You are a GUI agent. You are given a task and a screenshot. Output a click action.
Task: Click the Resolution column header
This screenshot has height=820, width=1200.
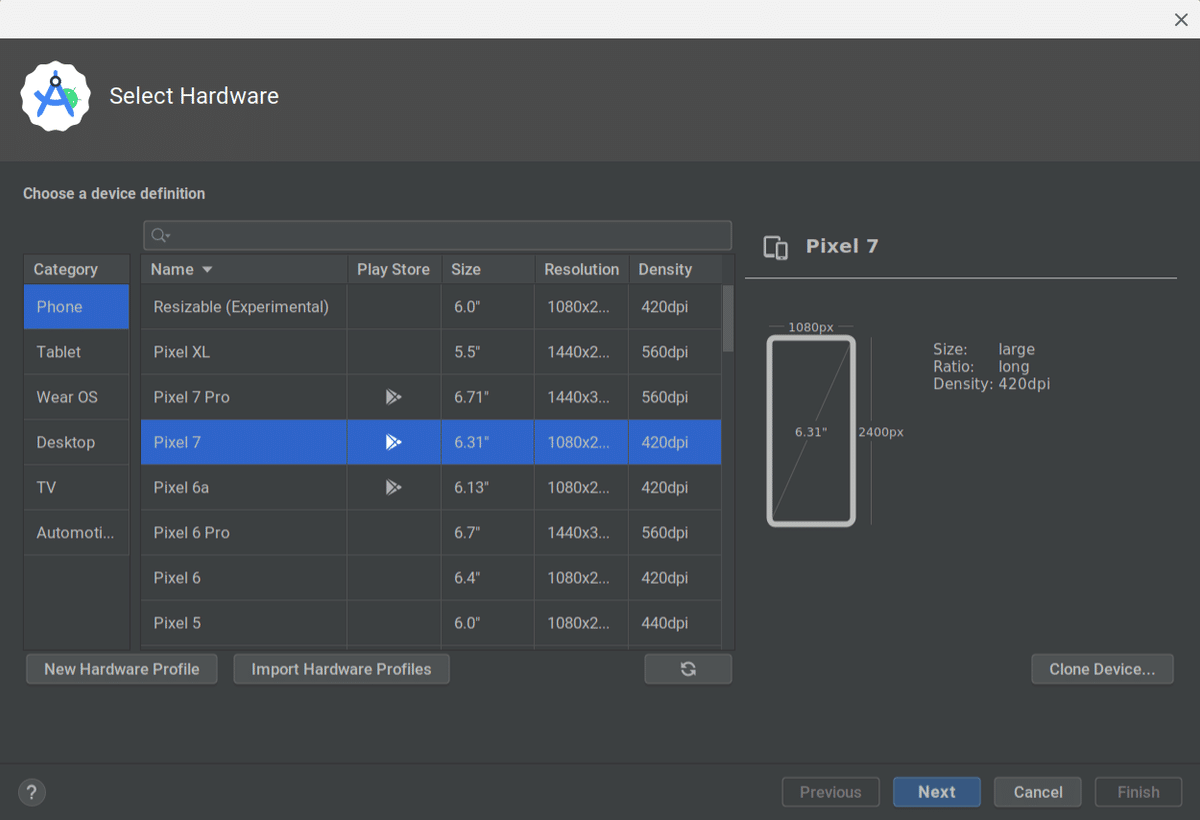pos(582,270)
